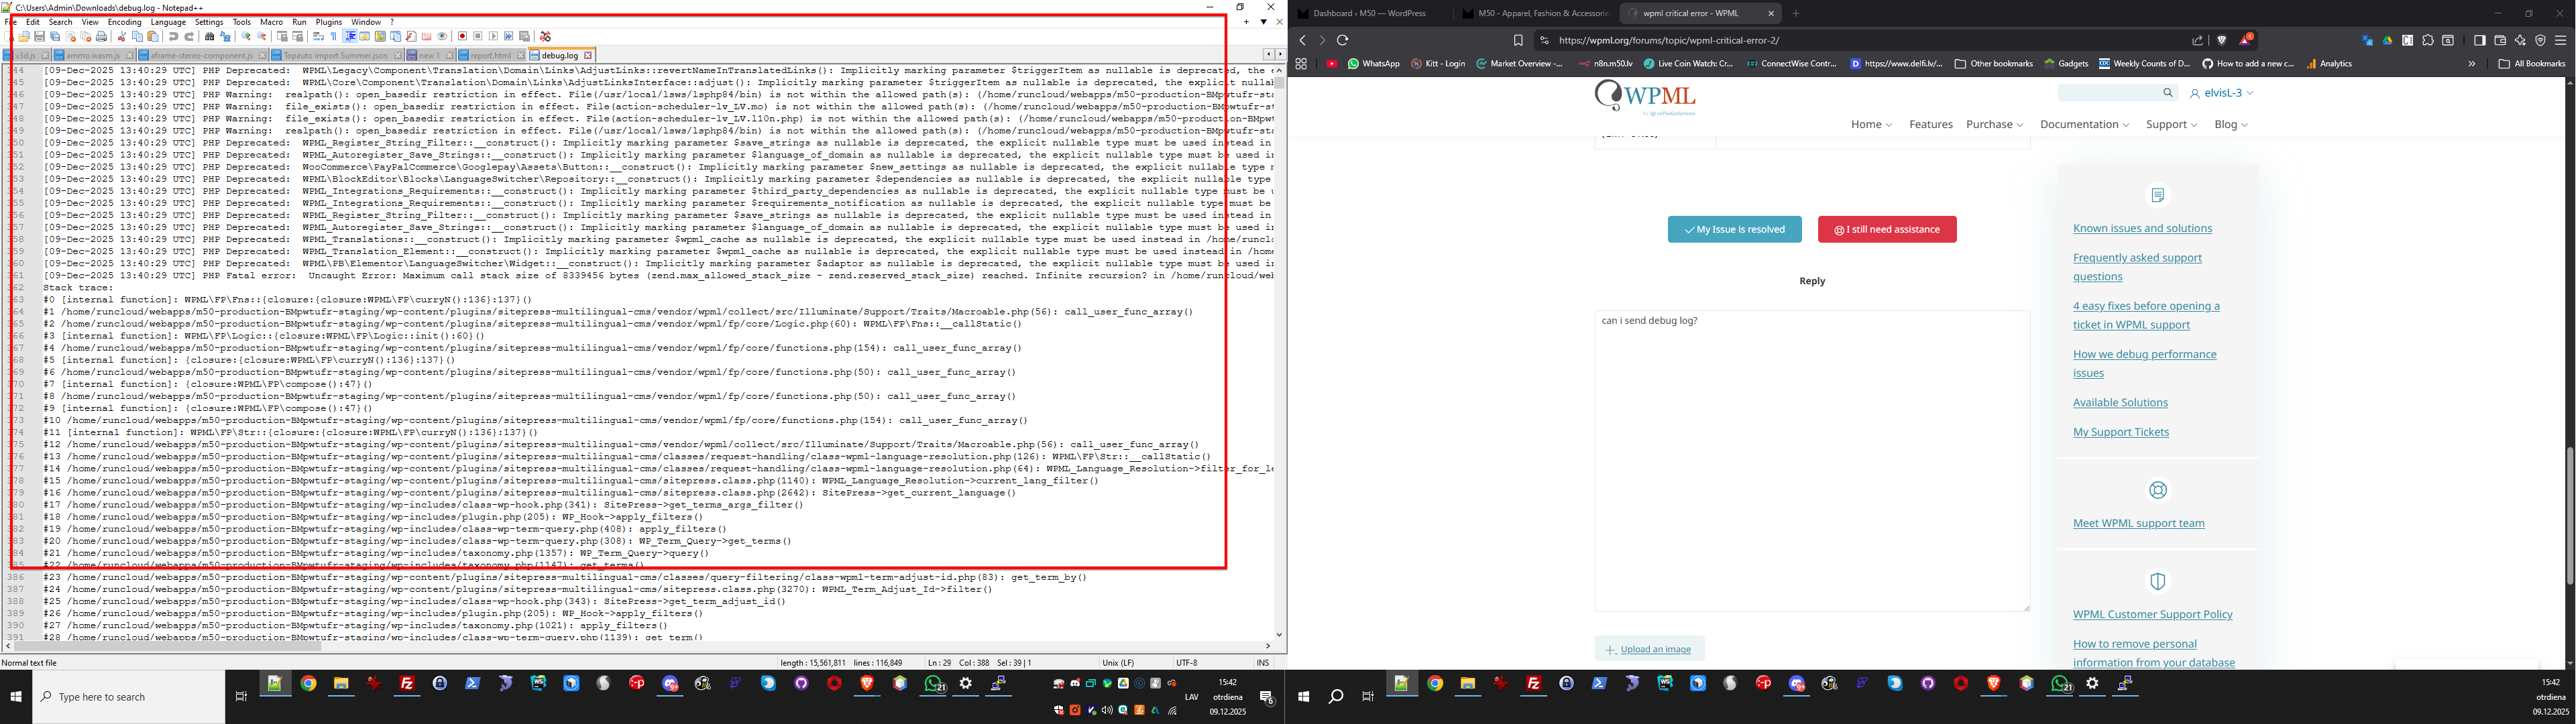Click the Find binoculars toolbar icon

click(209, 37)
